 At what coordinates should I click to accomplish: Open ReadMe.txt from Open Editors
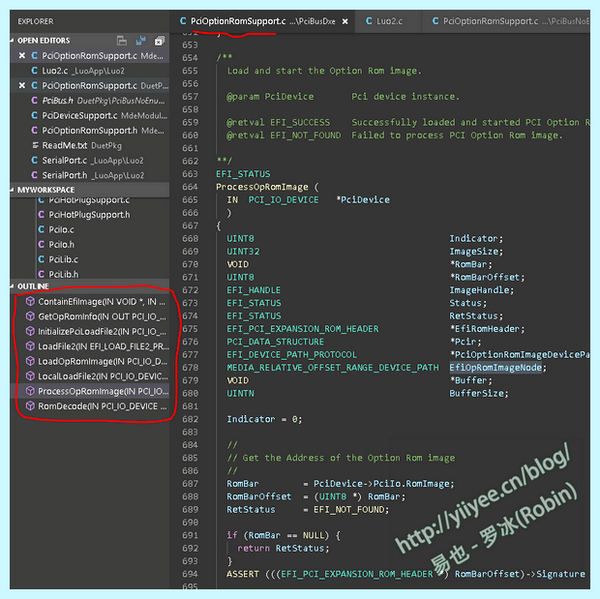(90, 145)
